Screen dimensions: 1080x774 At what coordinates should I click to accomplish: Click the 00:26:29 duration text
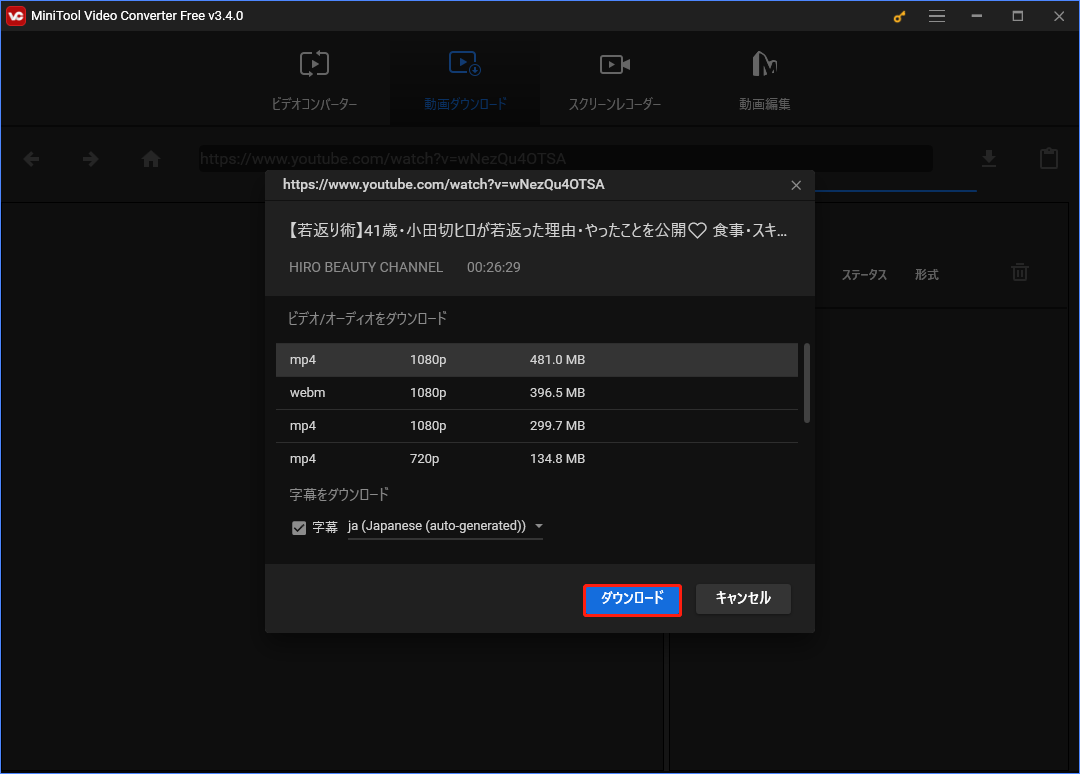494,267
